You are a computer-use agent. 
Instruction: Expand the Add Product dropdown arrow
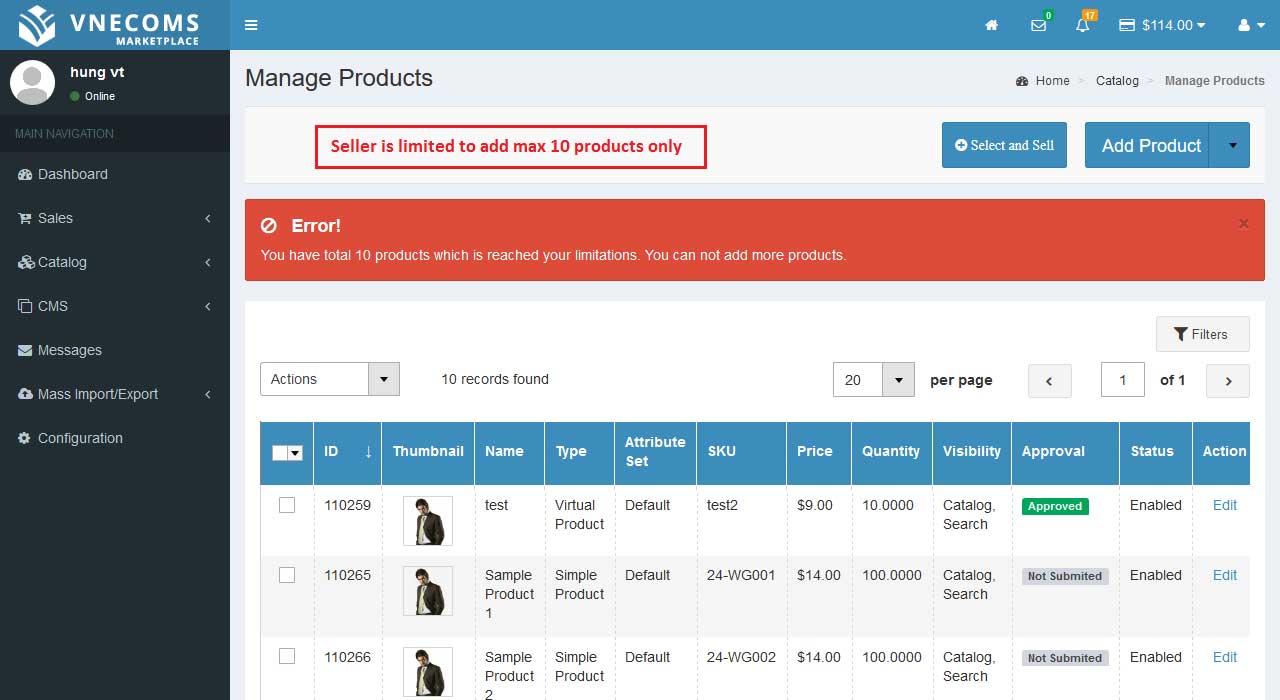(1231, 146)
